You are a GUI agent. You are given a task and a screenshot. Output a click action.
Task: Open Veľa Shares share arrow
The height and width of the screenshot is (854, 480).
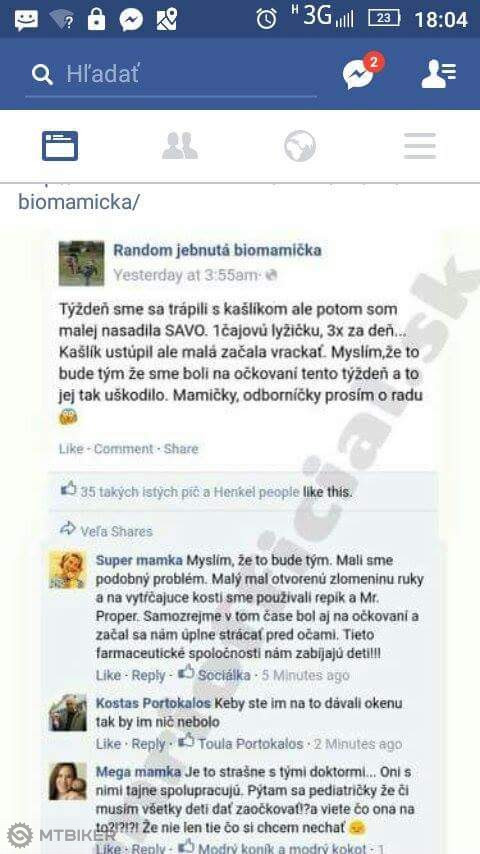[68, 528]
